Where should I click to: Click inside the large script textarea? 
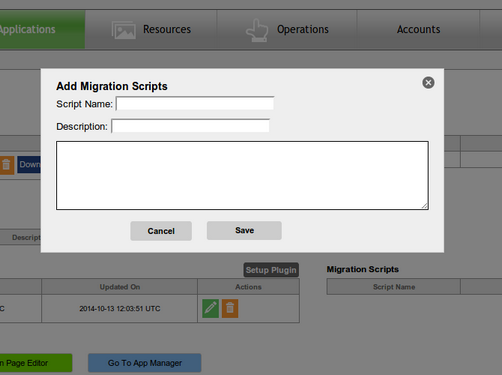click(242, 175)
